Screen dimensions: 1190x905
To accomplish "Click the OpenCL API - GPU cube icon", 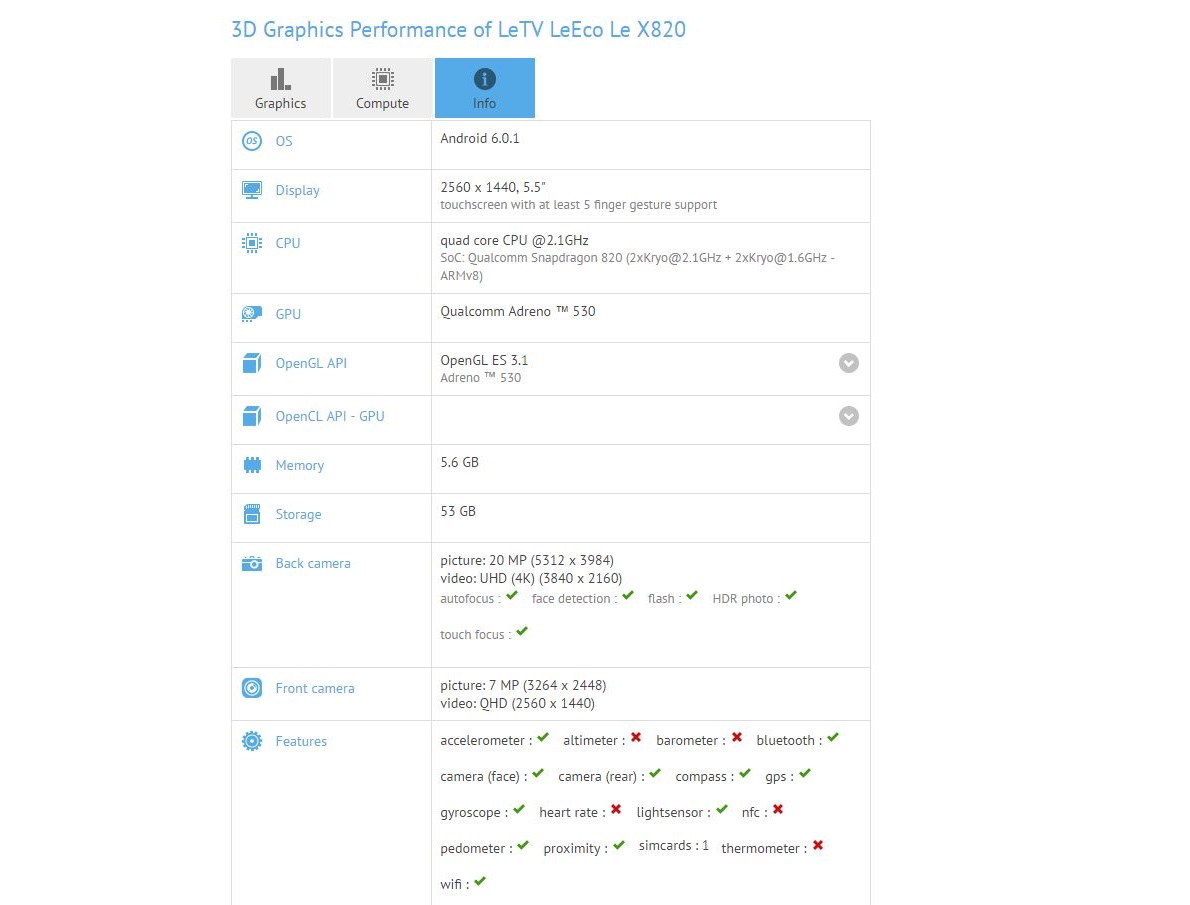I will click(252, 416).
